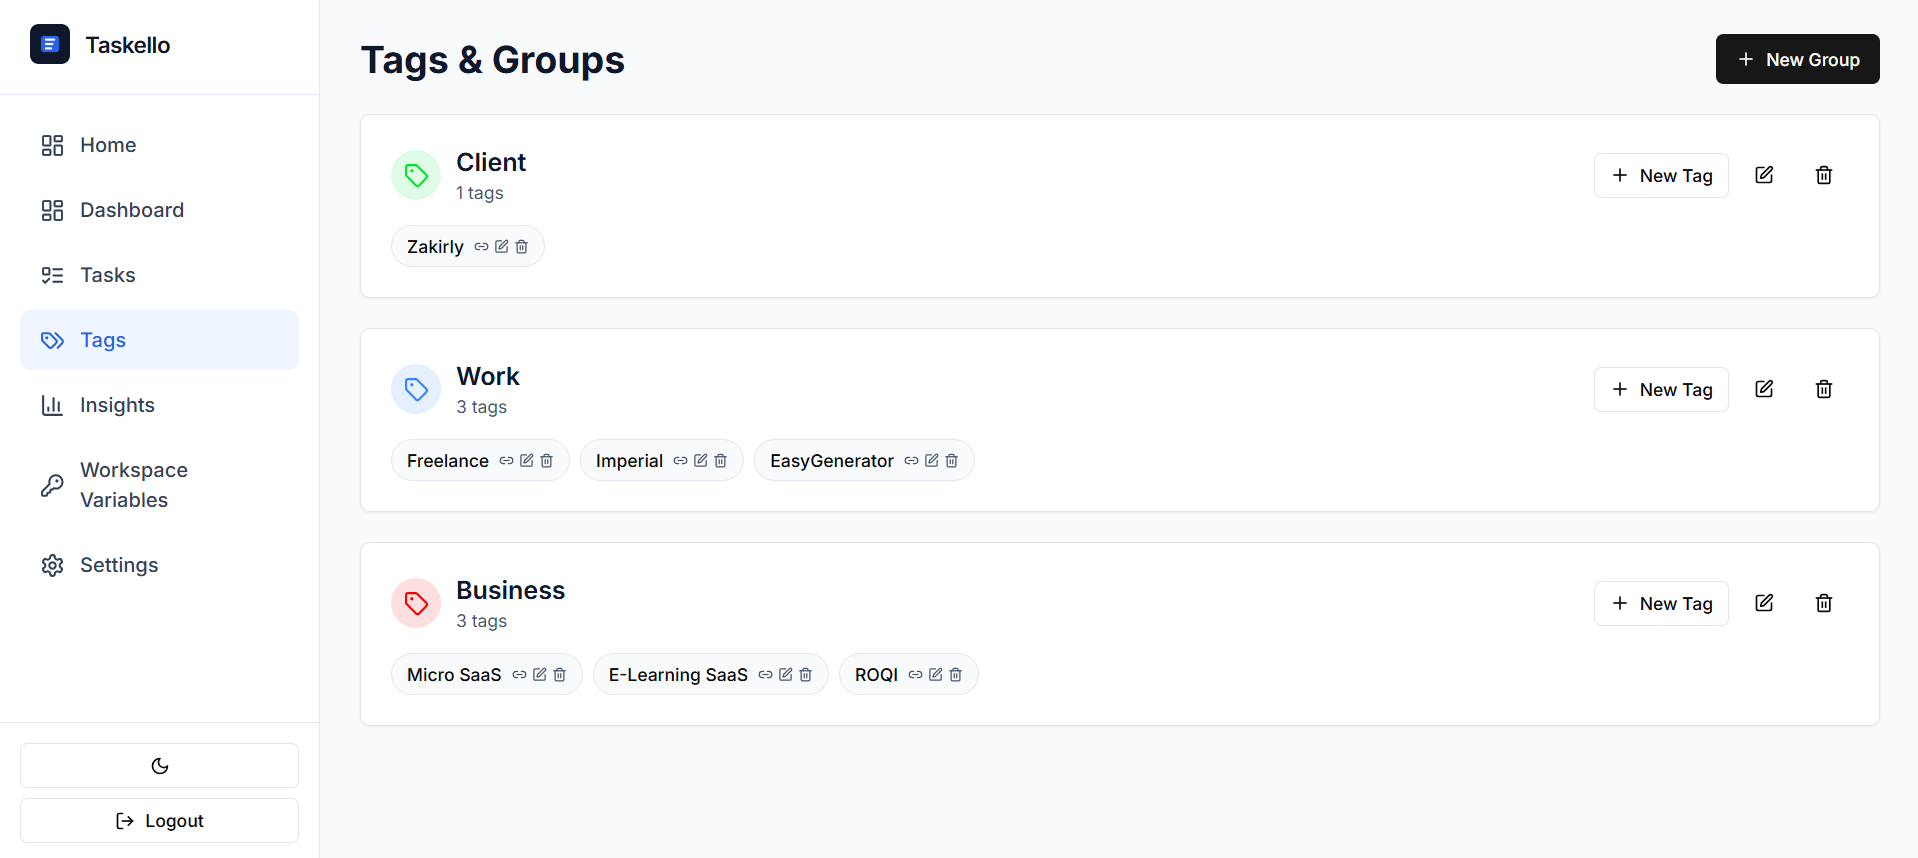Edit the Business group

pyautogui.click(x=1764, y=603)
